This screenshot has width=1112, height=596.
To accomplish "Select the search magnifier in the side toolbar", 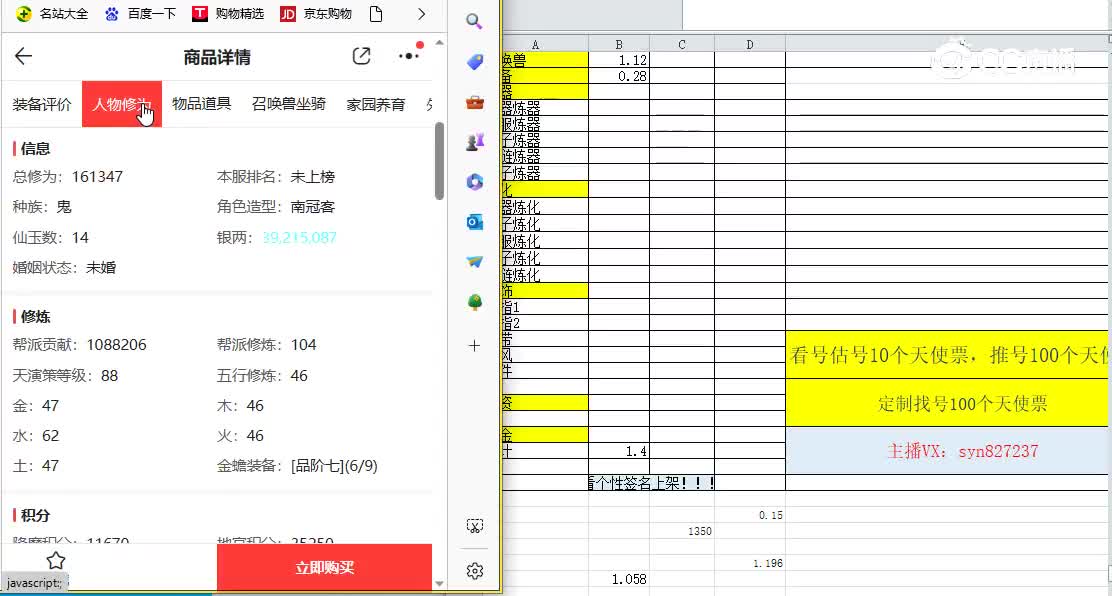I will (x=474, y=20).
